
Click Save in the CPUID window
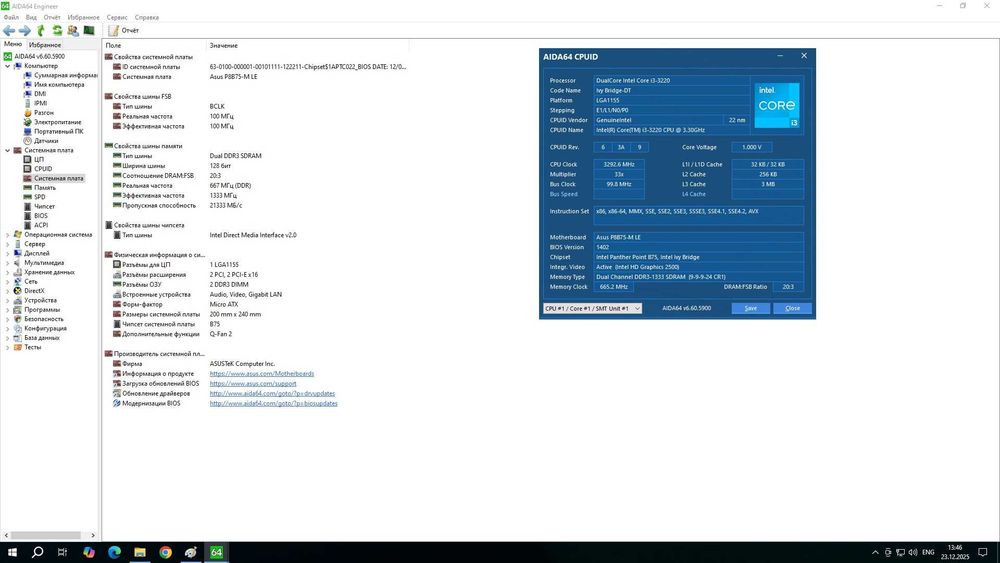tap(751, 309)
